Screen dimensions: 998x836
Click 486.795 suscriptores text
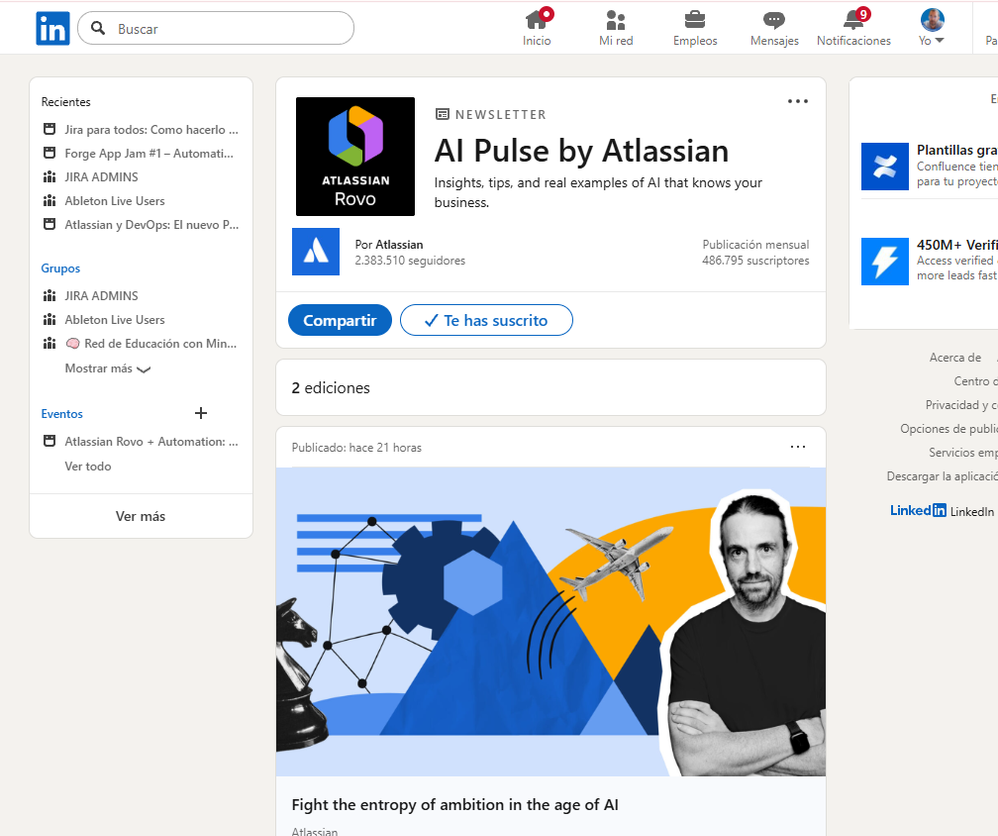(x=756, y=260)
